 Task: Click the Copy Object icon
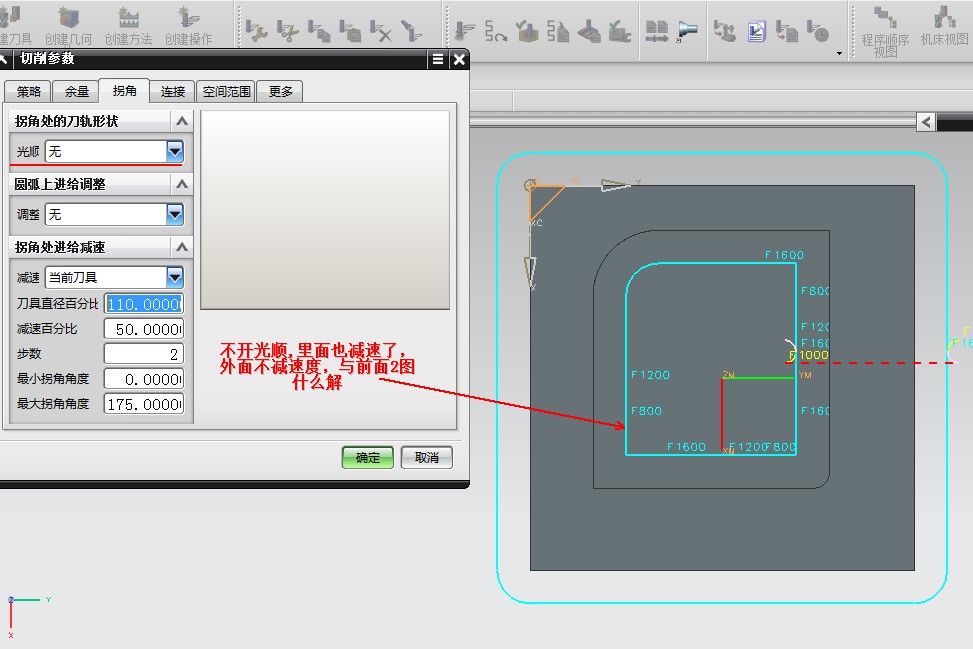click(x=319, y=30)
